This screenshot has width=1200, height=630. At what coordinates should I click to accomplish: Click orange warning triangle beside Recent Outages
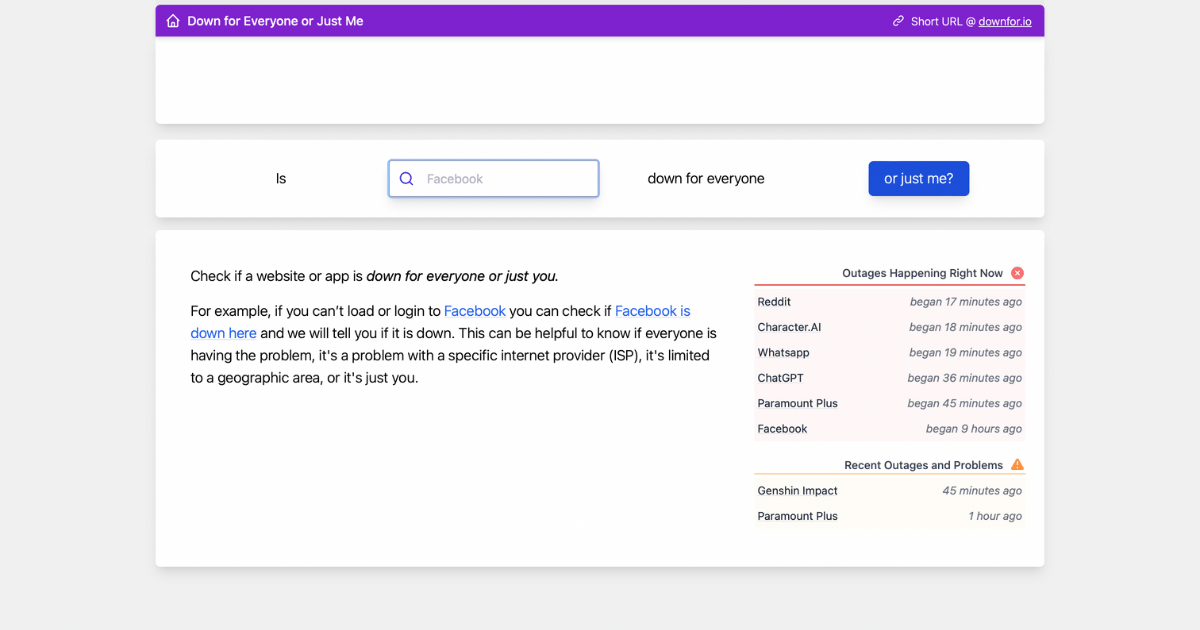[1017, 465]
